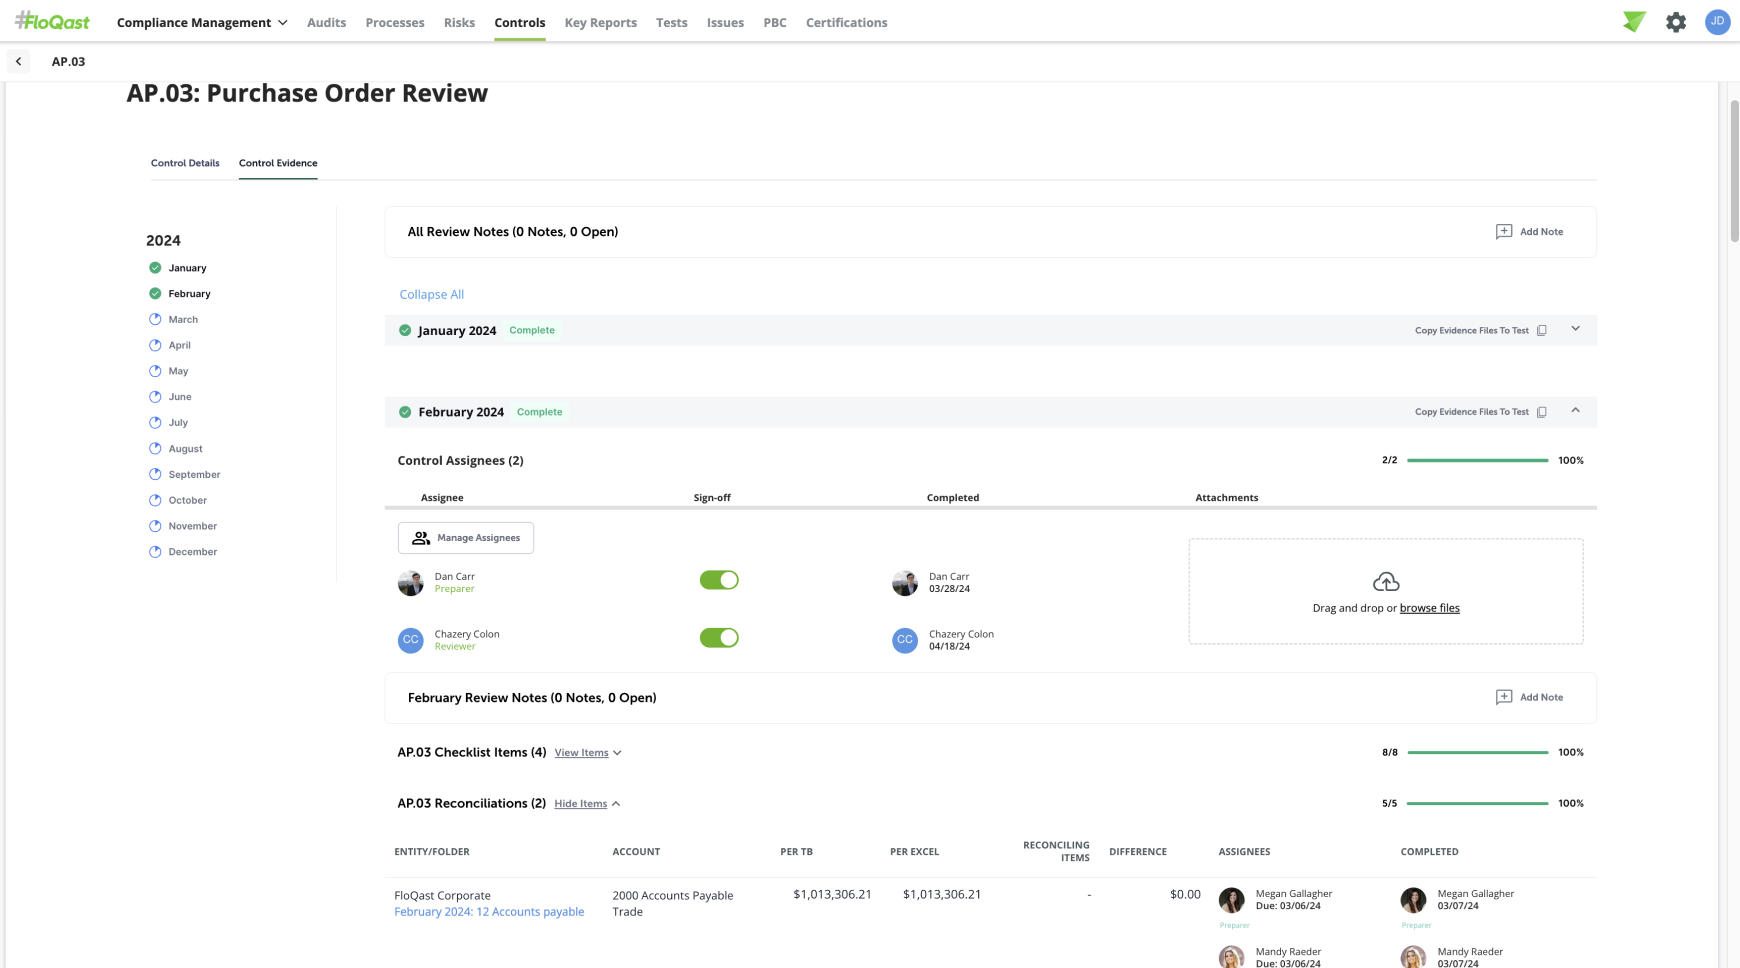
Task: Click the Manage Assignees button
Action: 466,538
